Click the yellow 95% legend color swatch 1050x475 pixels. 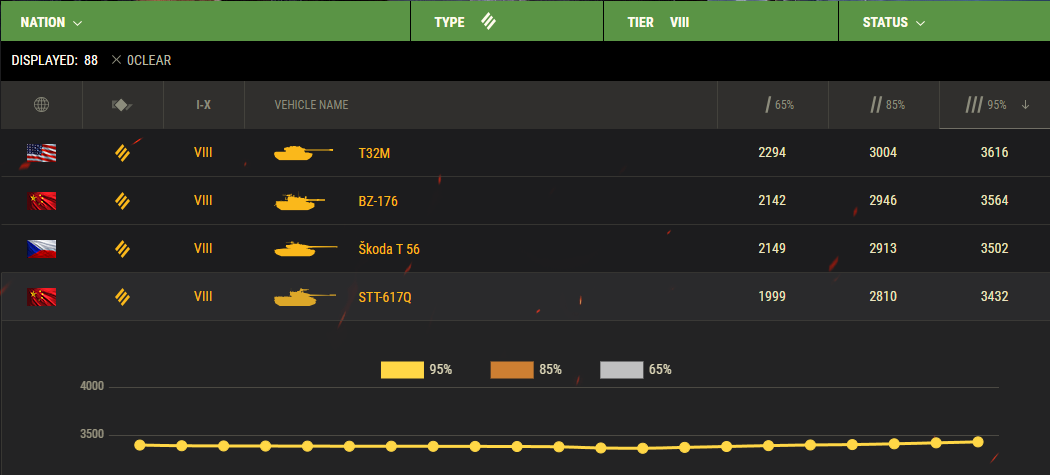(402, 370)
